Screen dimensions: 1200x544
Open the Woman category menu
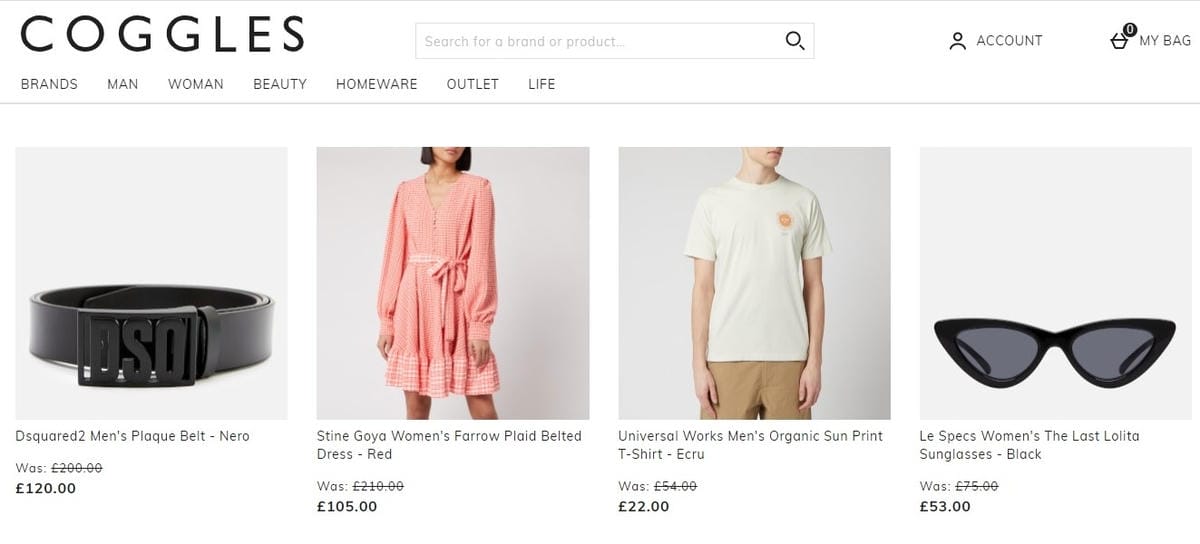[196, 84]
